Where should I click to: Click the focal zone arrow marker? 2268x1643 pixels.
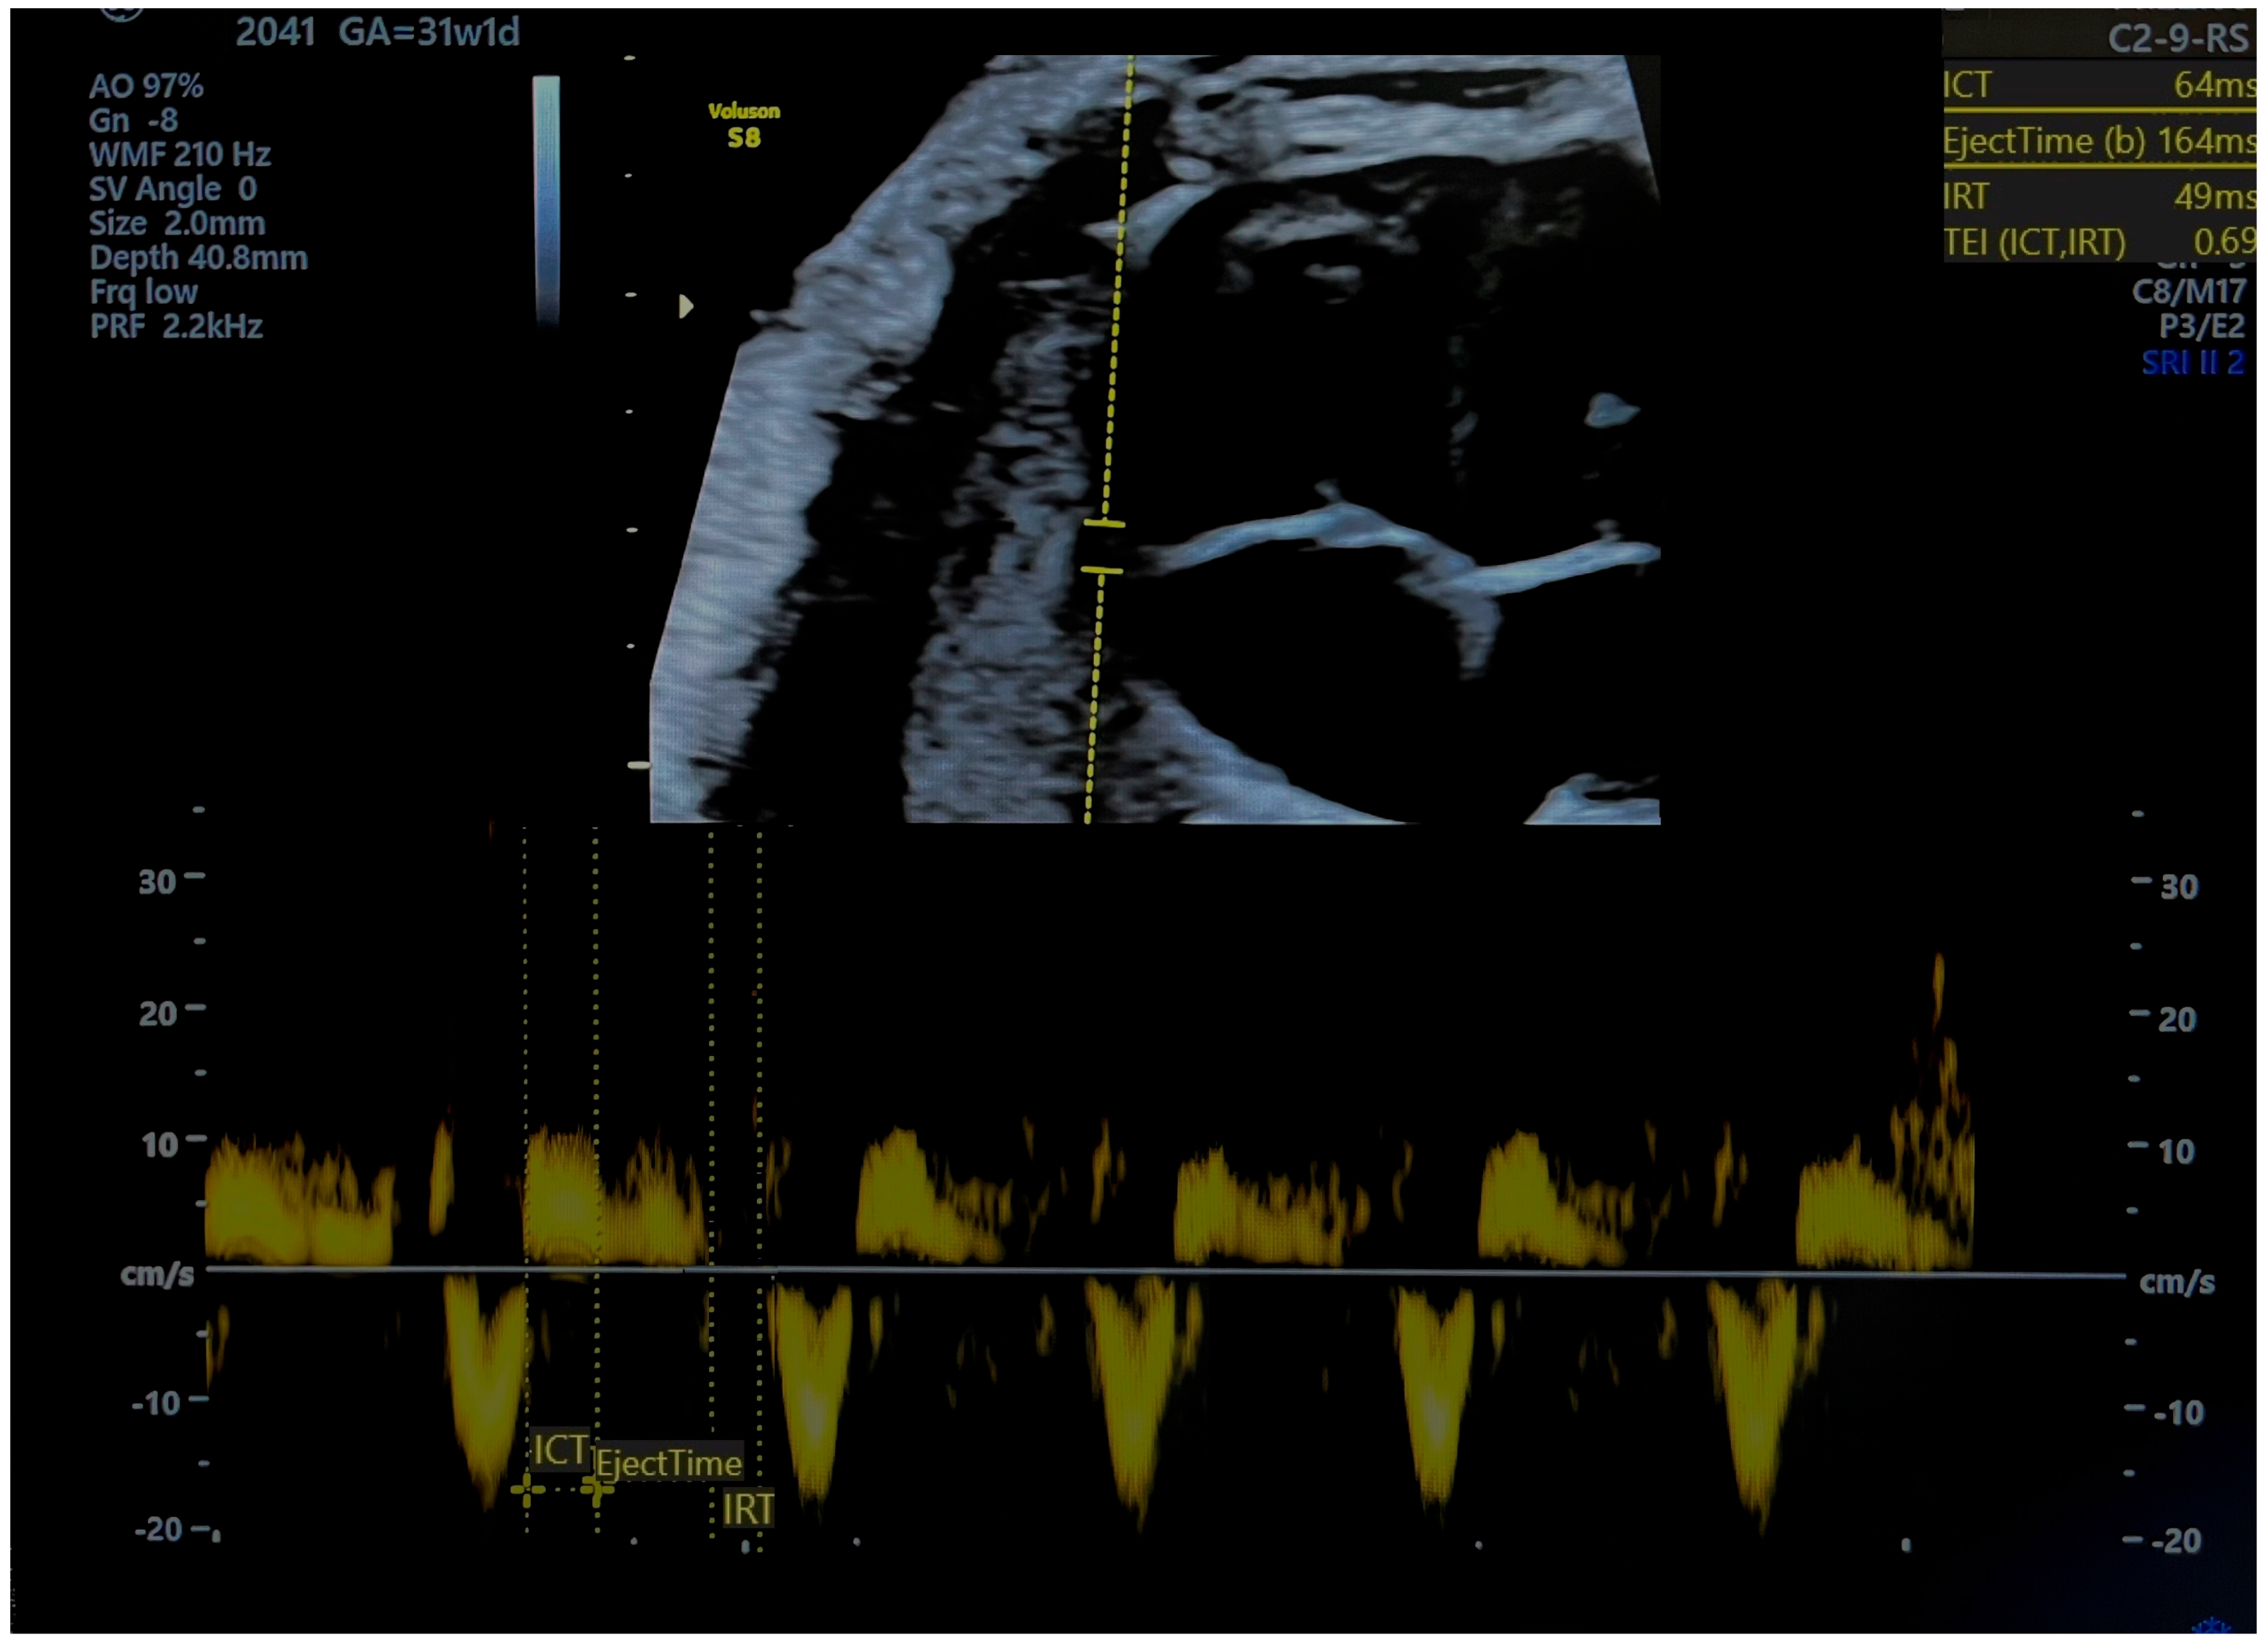coord(686,306)
